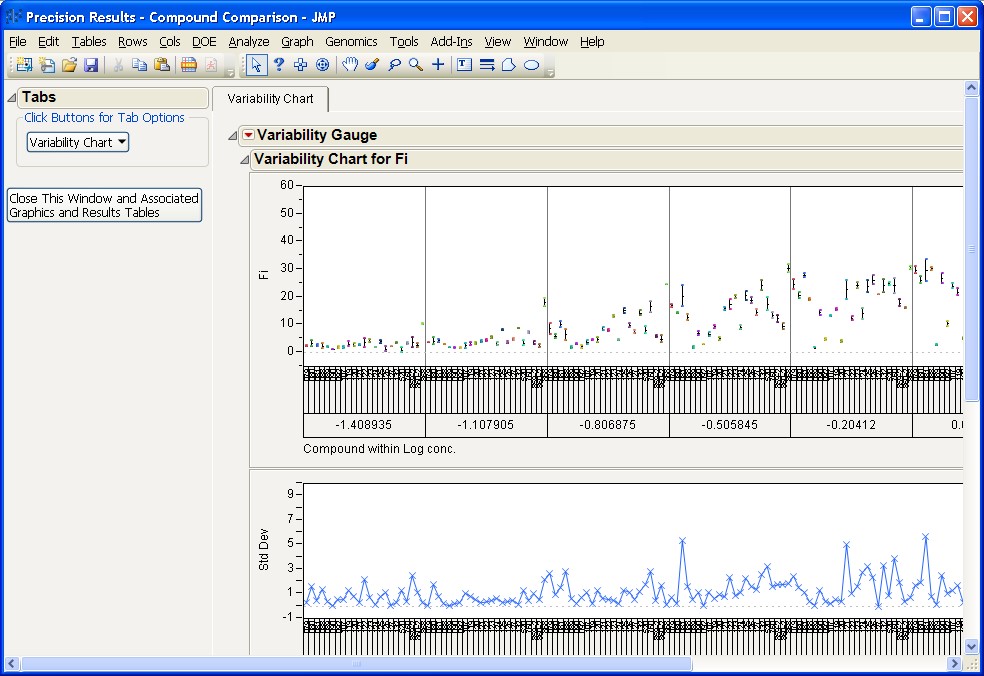Open the Genomics menu
The height and width of the screenshot is (676, 984).
pos(351,42)
